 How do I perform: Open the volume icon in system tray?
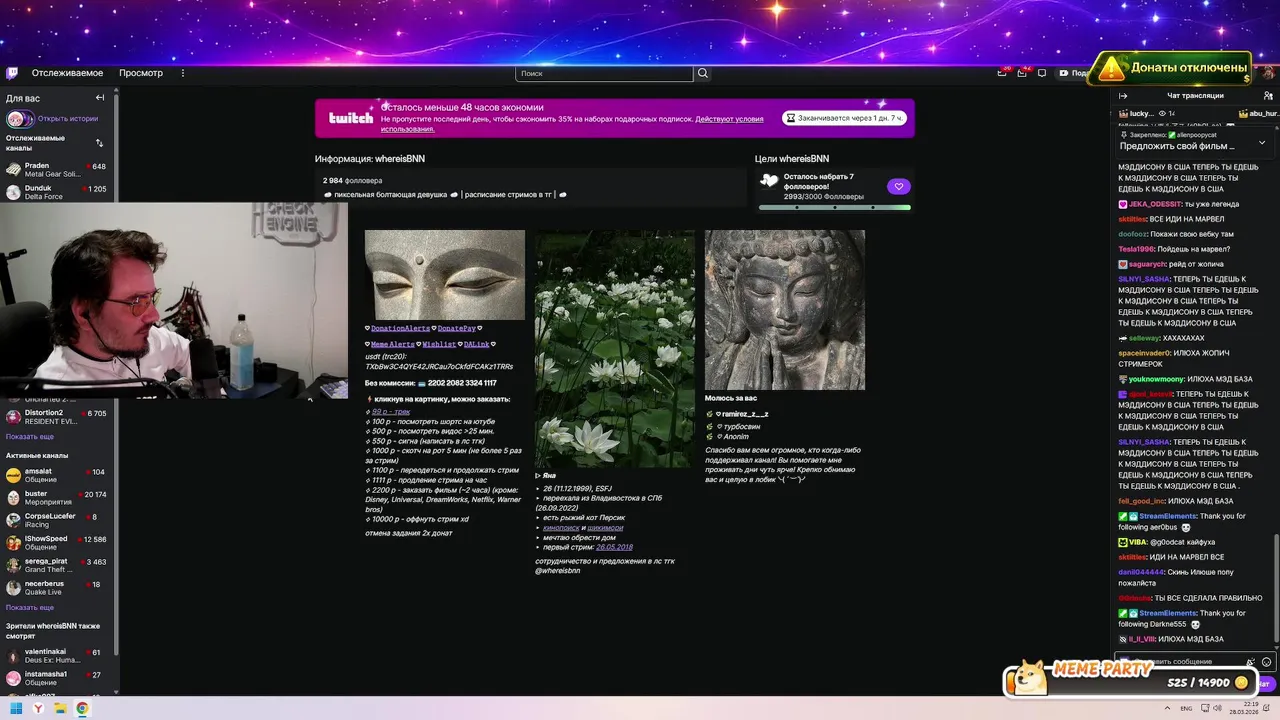tap(1217, 708)
